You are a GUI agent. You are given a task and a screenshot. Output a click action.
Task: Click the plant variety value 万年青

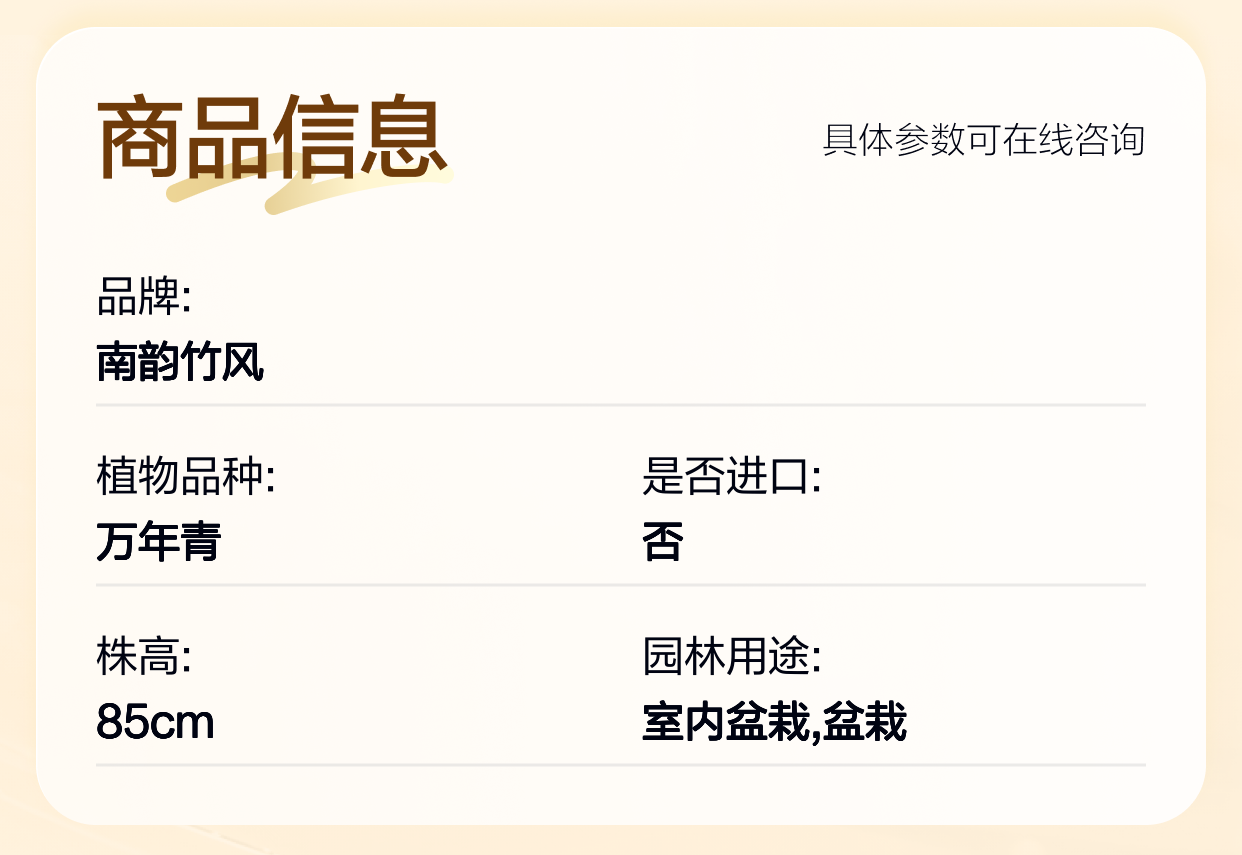pyautogui.click(x=158, y=542)
